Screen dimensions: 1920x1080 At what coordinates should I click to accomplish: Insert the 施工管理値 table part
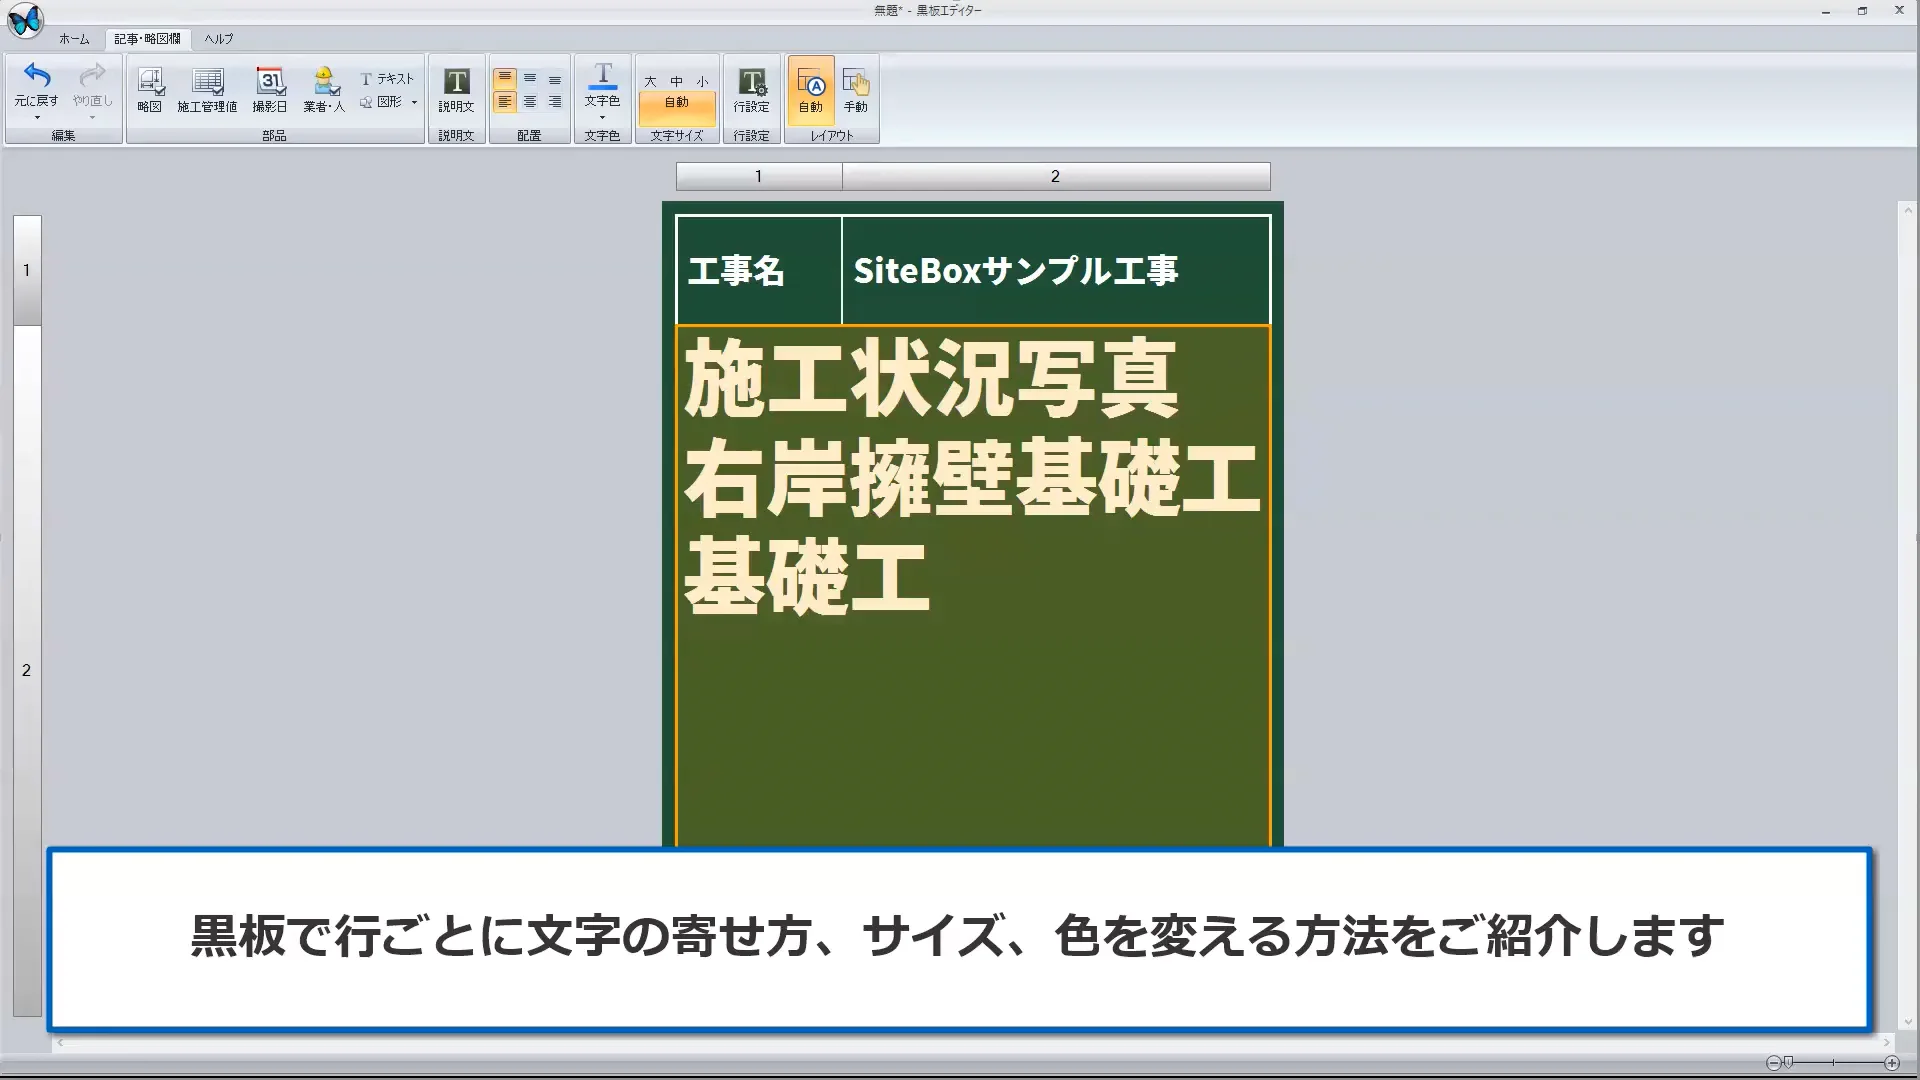point(207,90)
